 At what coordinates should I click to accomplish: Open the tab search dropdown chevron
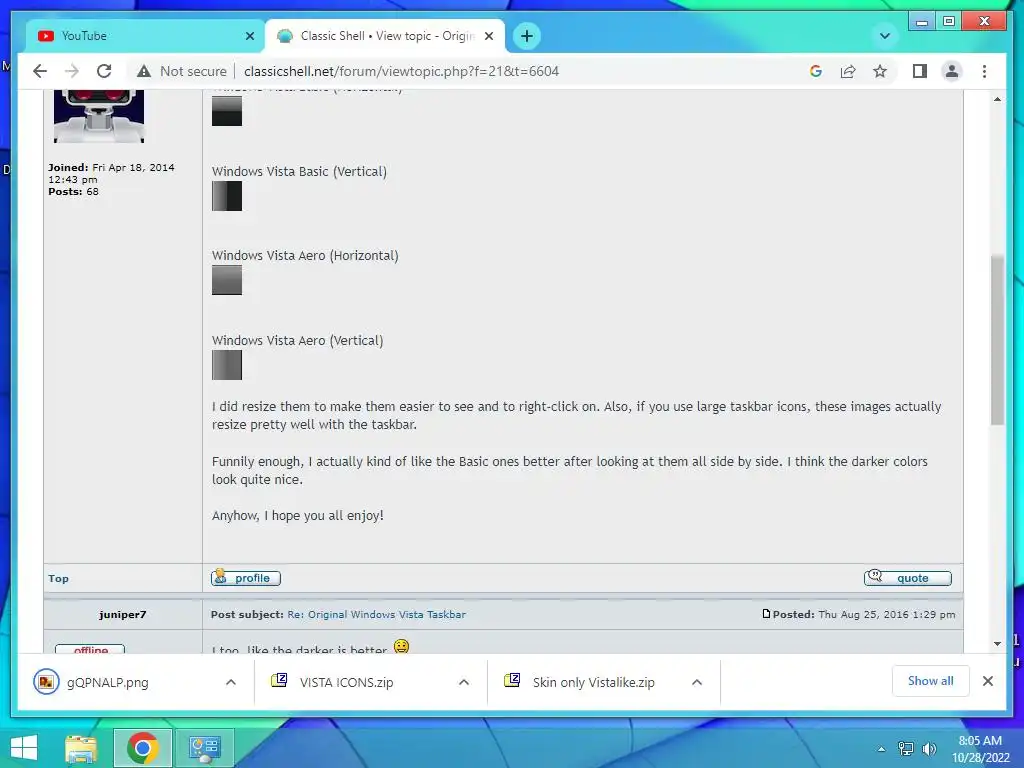885,36
